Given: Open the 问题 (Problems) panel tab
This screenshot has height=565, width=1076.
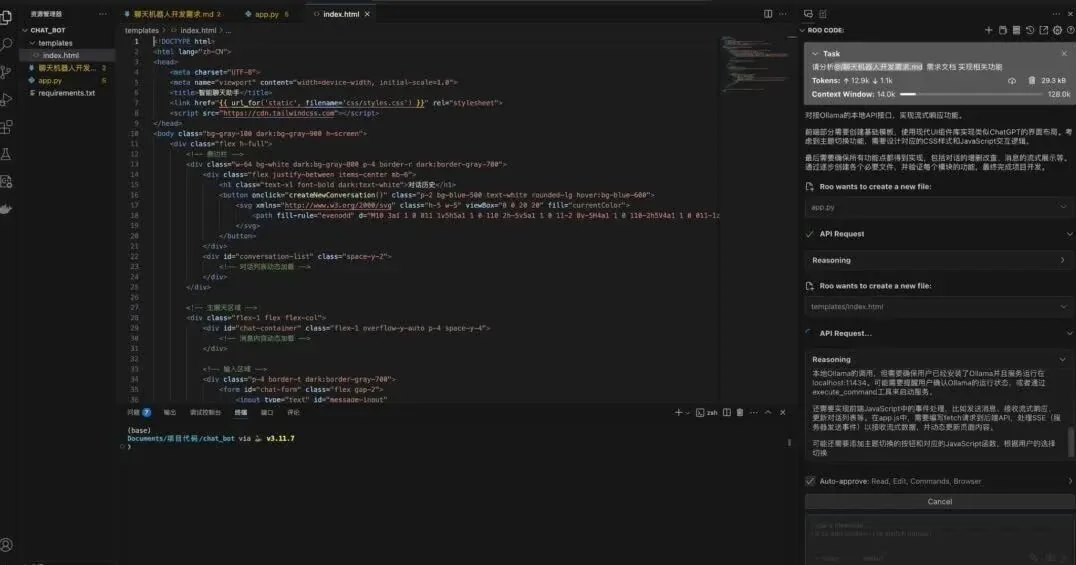Looking at the screenshot, I should coord(138,413).
